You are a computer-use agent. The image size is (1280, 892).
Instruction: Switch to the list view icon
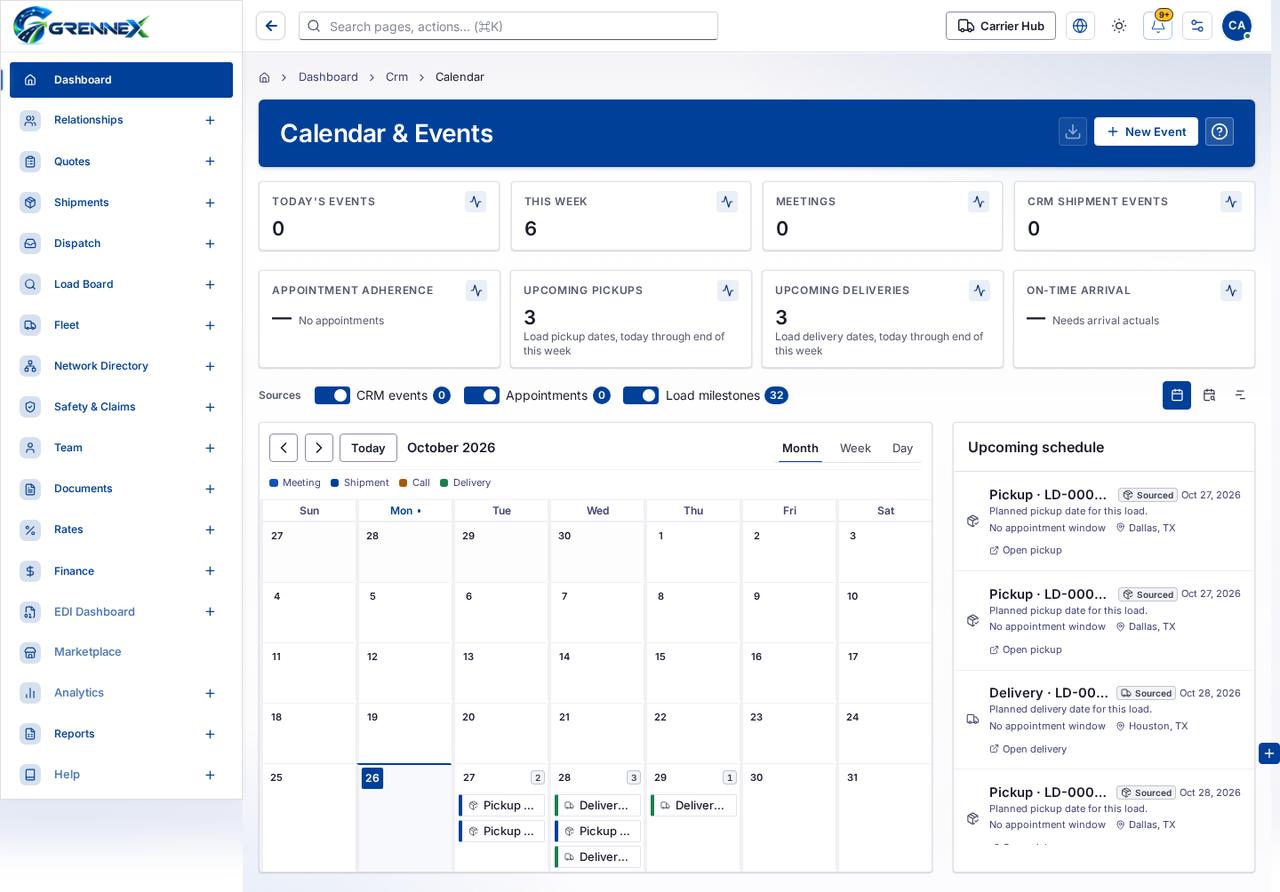pyautogui.click(x=1240, y=395)
